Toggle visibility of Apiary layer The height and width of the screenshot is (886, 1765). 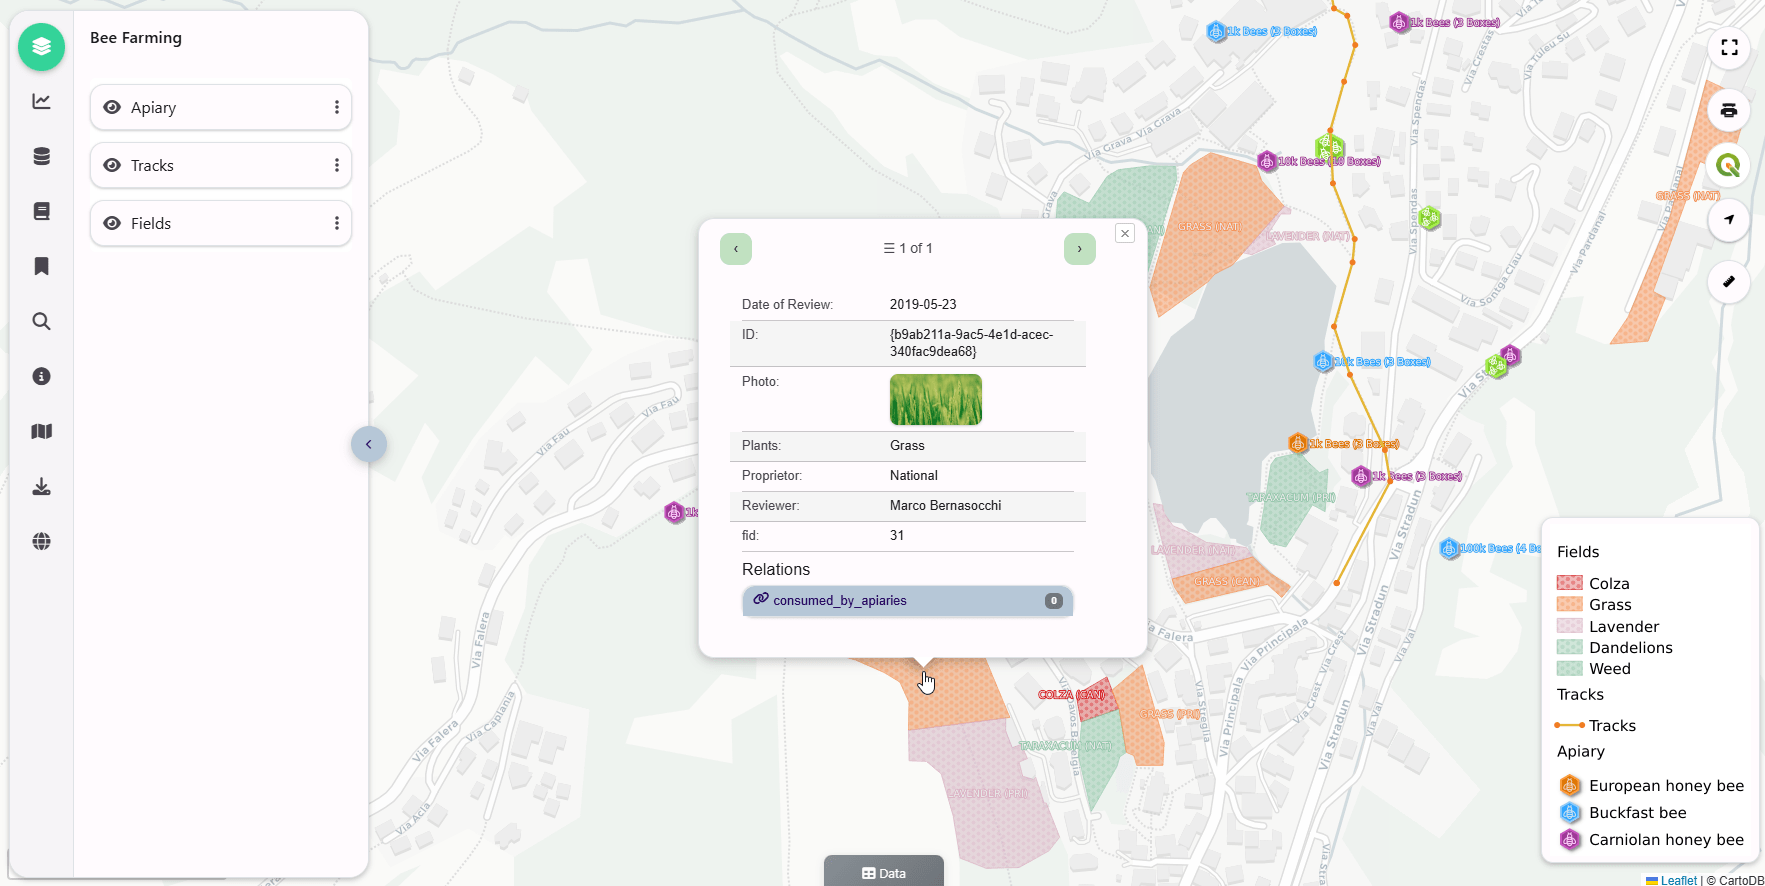tap(112, 107)
